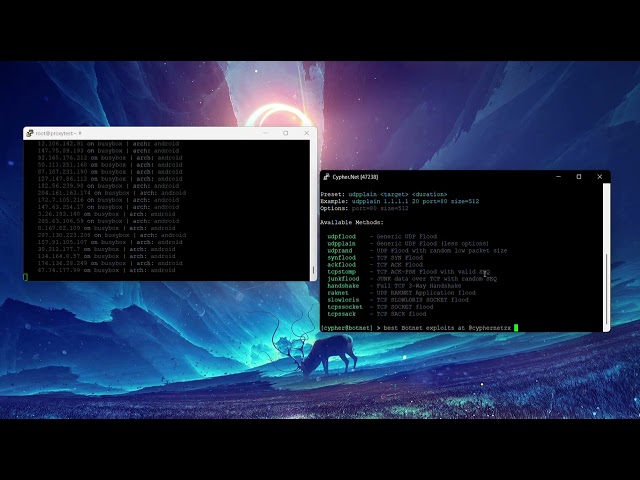Click the row starting with 92.165.176.212
Screen dimensions: 640x480
(110, 158)
